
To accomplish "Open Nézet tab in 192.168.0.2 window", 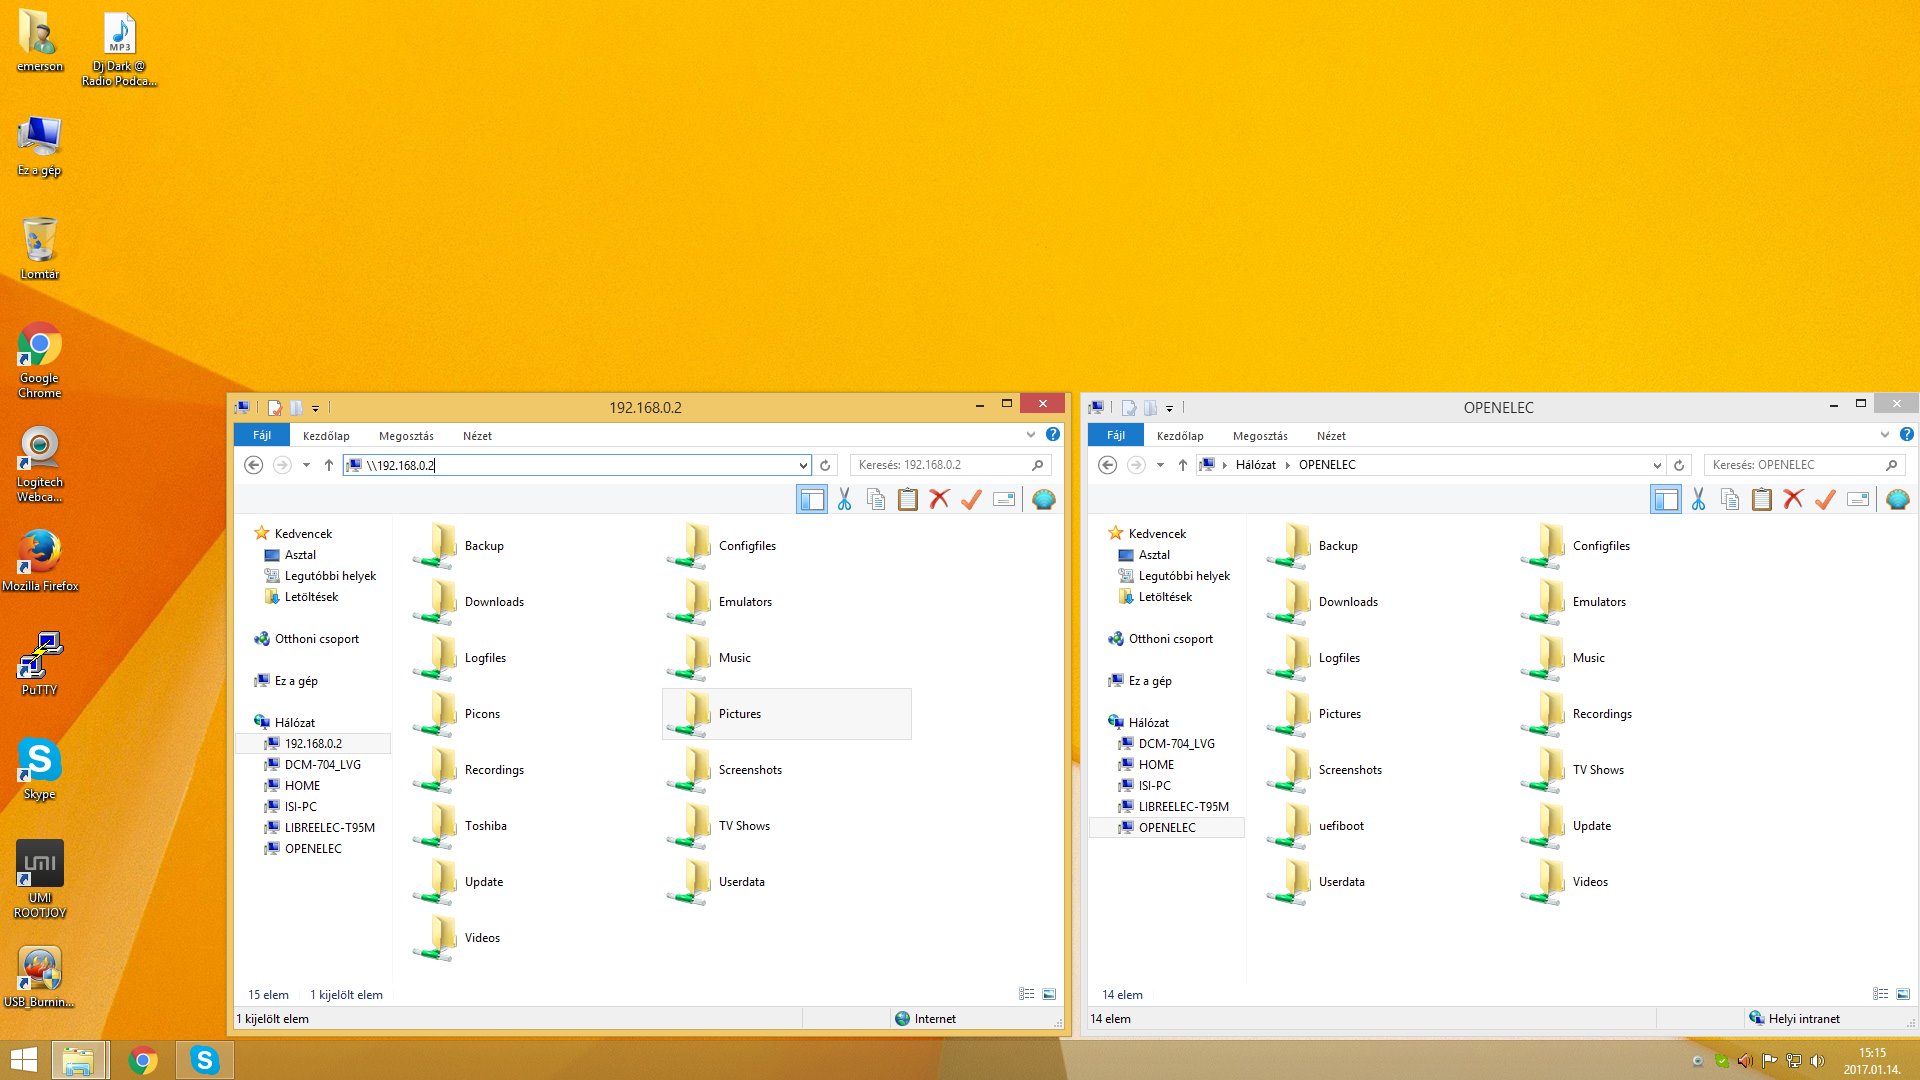I will (x=477, y=436).
